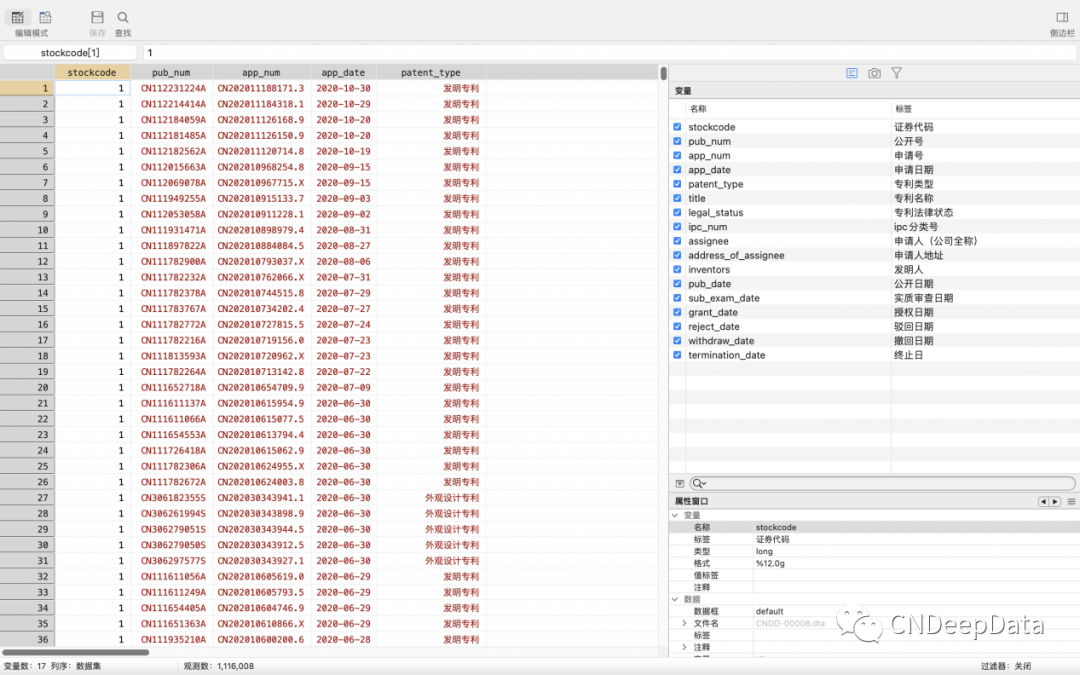Select the termination_date variable row
This screenshot has width=1080, height=675.
[875, 355]
